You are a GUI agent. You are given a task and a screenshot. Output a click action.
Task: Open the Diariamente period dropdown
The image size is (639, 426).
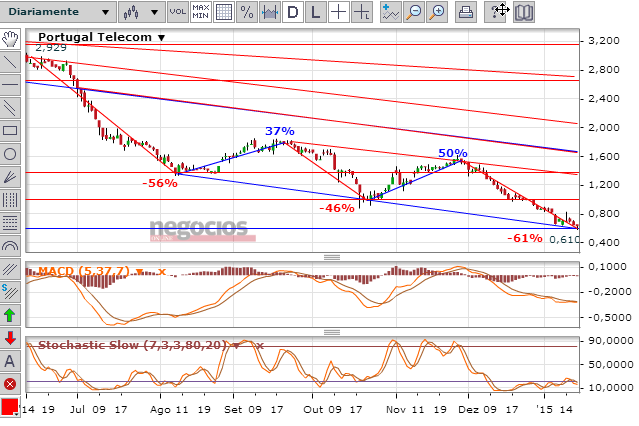[x=58, y=12]
